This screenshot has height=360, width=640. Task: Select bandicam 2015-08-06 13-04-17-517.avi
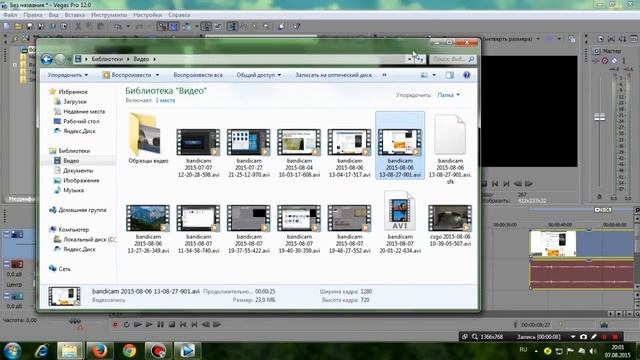[349, 152]
